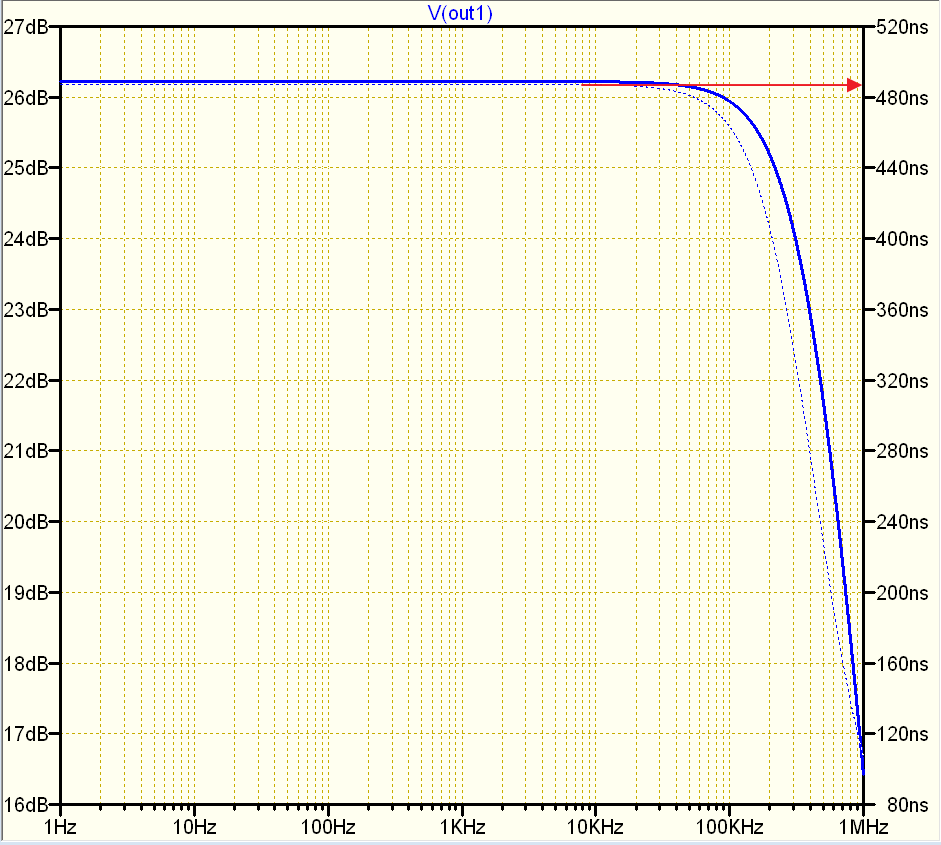Click the 23dB left axis label
The width and height of the screenshot is (941, 845).
click(x=26, y=310)
